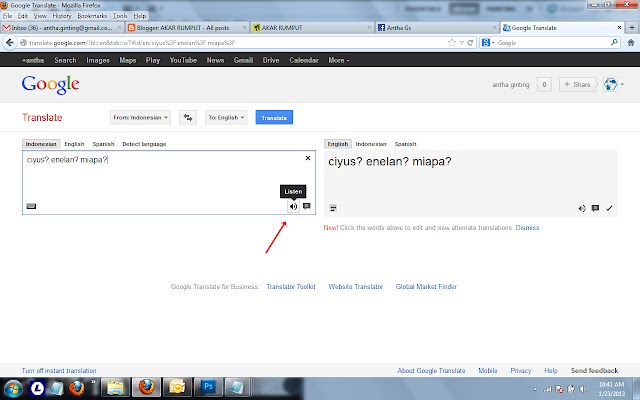640x400 pixels.
Task: Open Translator Toolkit link
Action: click(x=291, y=287)
